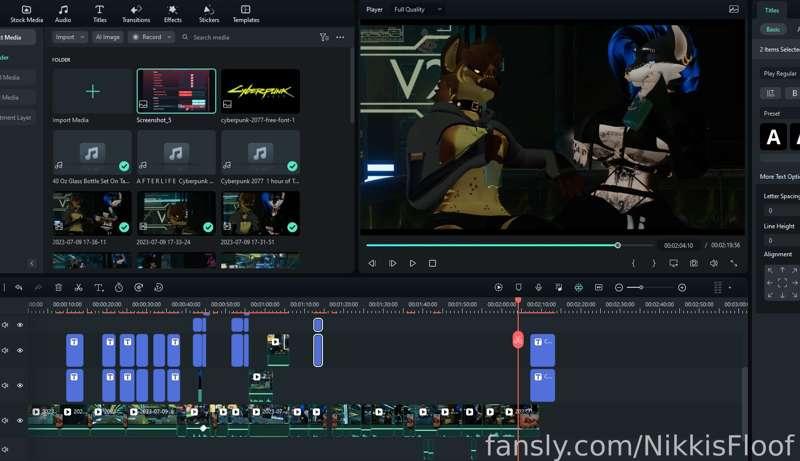The width and height of the screenshot is (800, 461).
Task: Zoom out the timeline with minus button
Action: tap(619, 288)
